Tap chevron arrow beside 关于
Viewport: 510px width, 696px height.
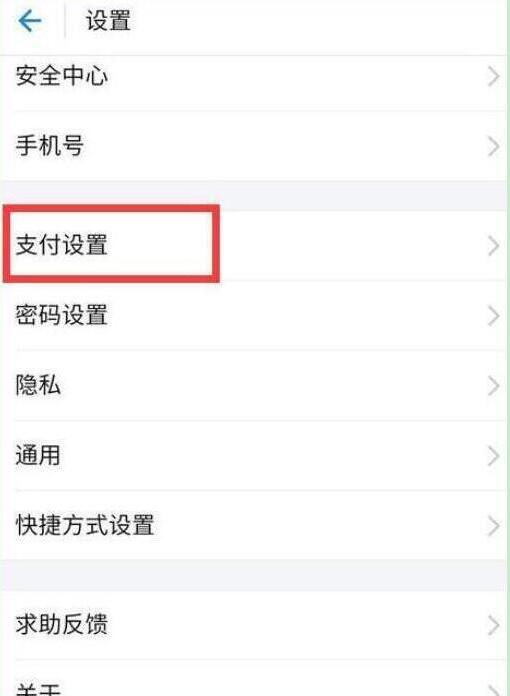(494, 688)
